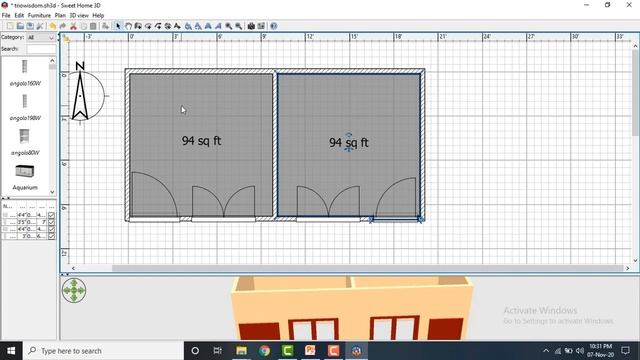
Task: Select the angolo80W catalog item
Action: click(25, 142)
